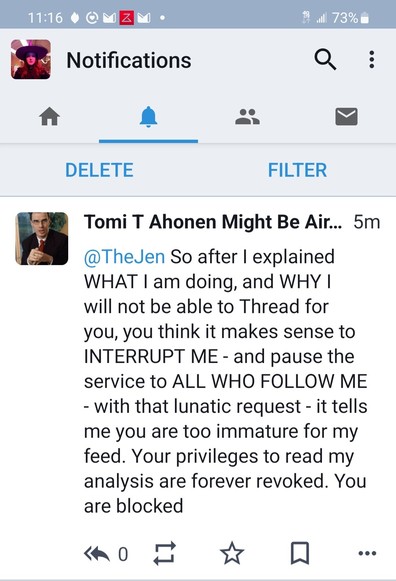
Task: Open Tomi T Ahonen display name
Action: pyautogui.click(x=213, y=222)
